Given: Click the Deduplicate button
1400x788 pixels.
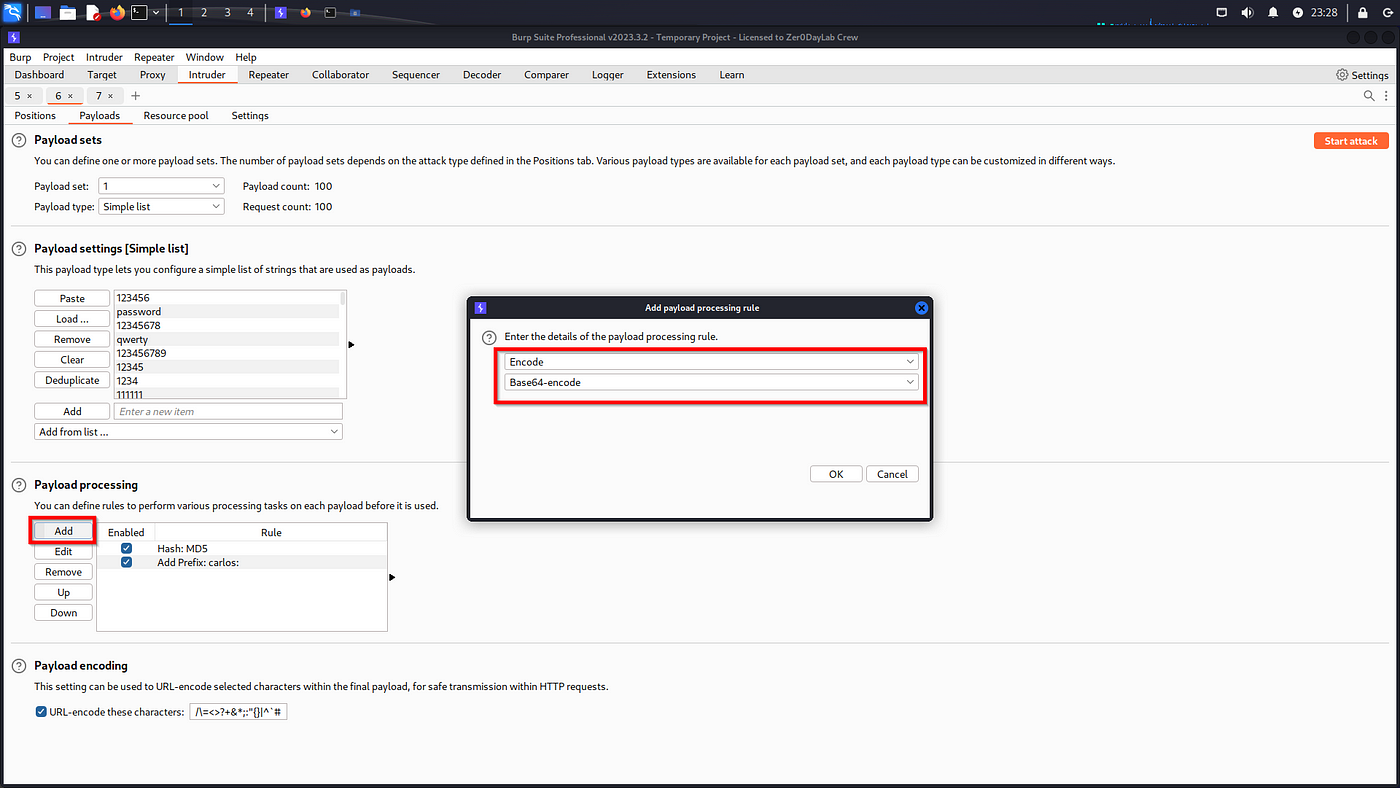Looking at the screenshot, I should [x=72, y=380].
